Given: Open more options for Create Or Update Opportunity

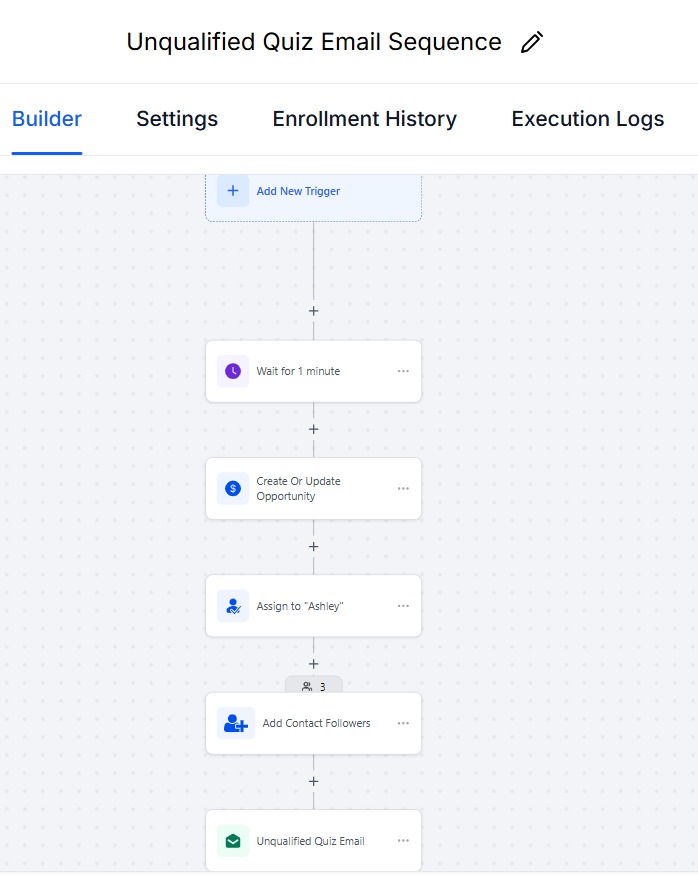Looking at the screenshot, I should click(x=403, y=488).
